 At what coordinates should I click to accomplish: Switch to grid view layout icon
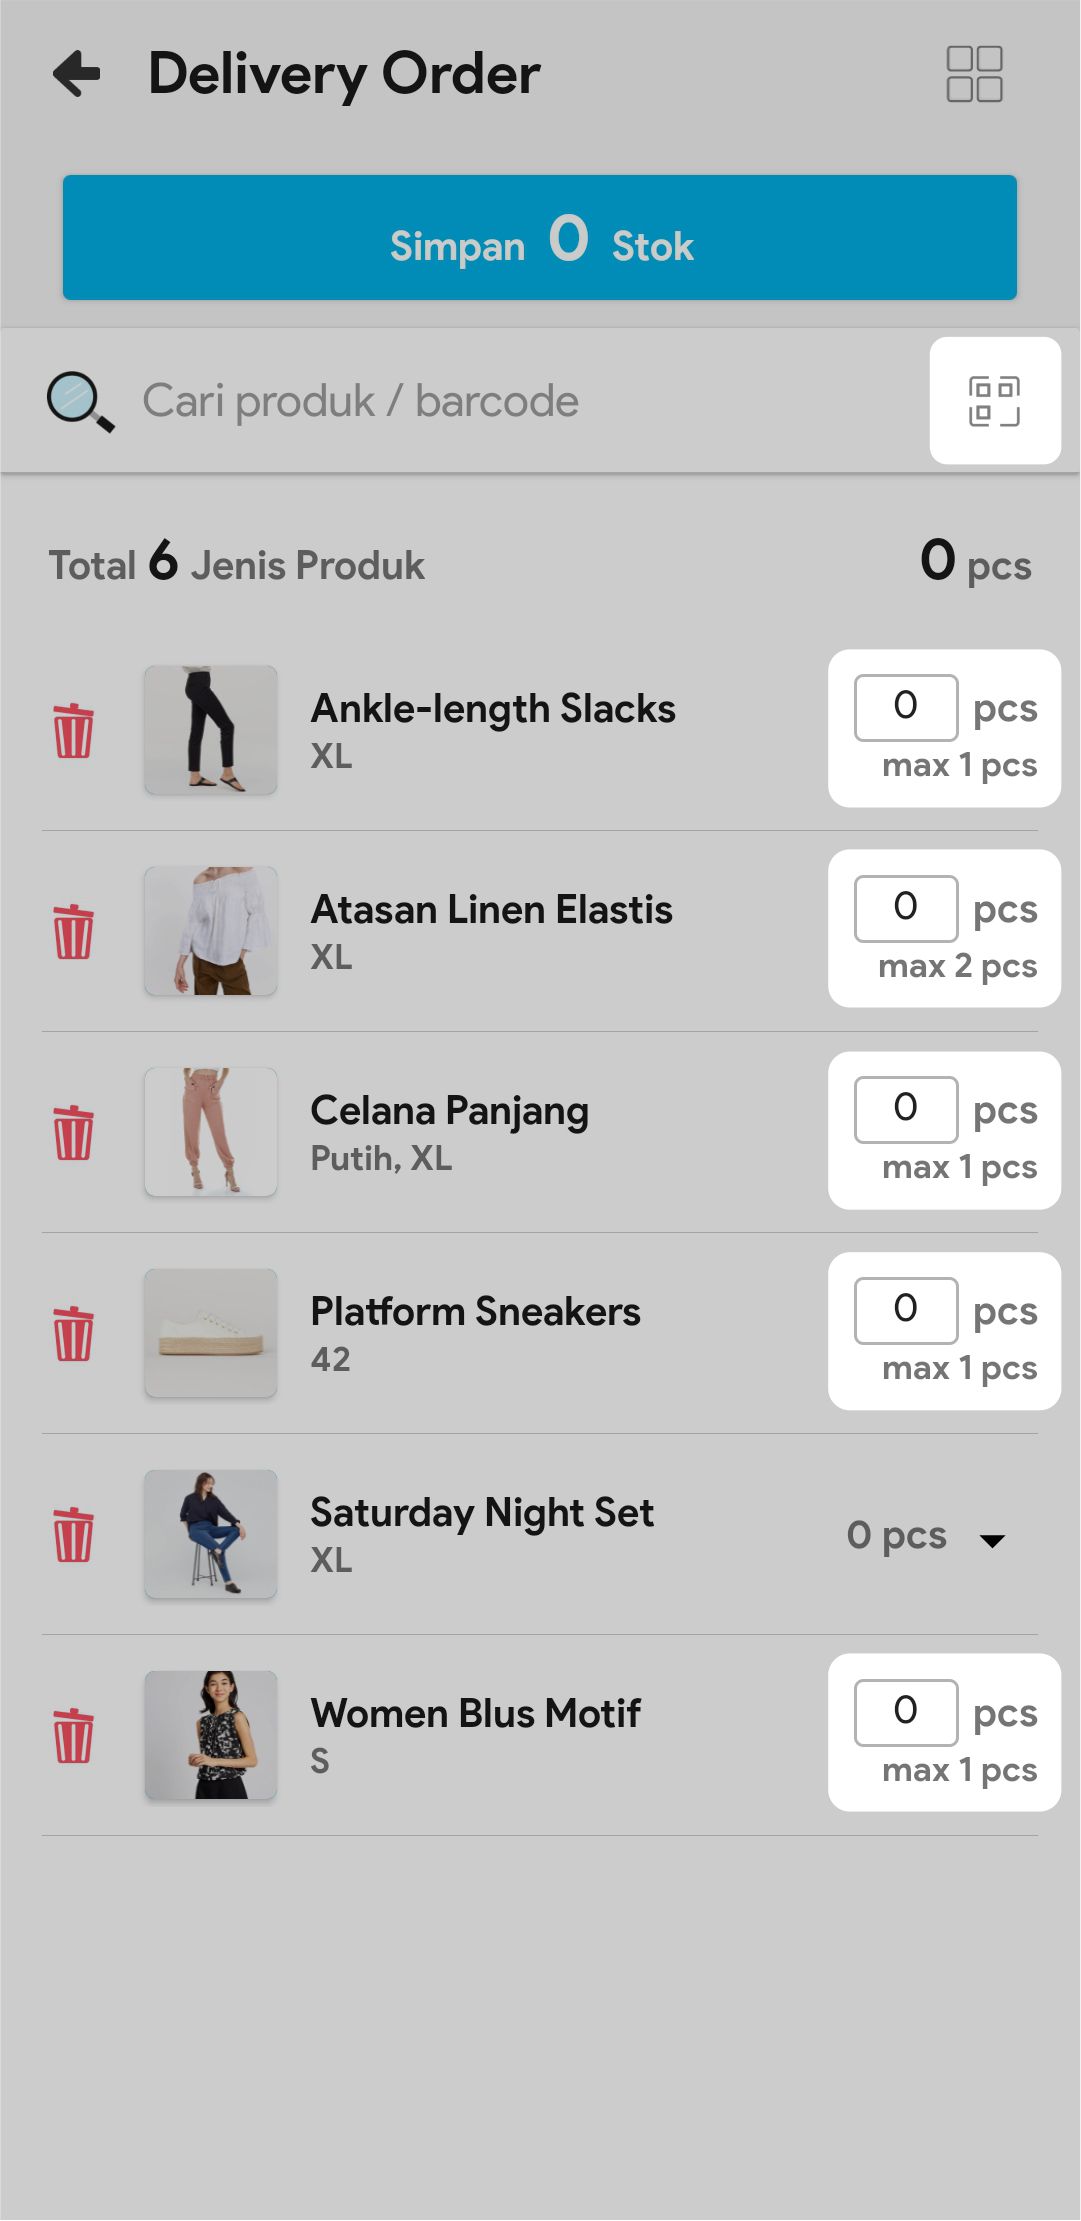pos(974,74)
